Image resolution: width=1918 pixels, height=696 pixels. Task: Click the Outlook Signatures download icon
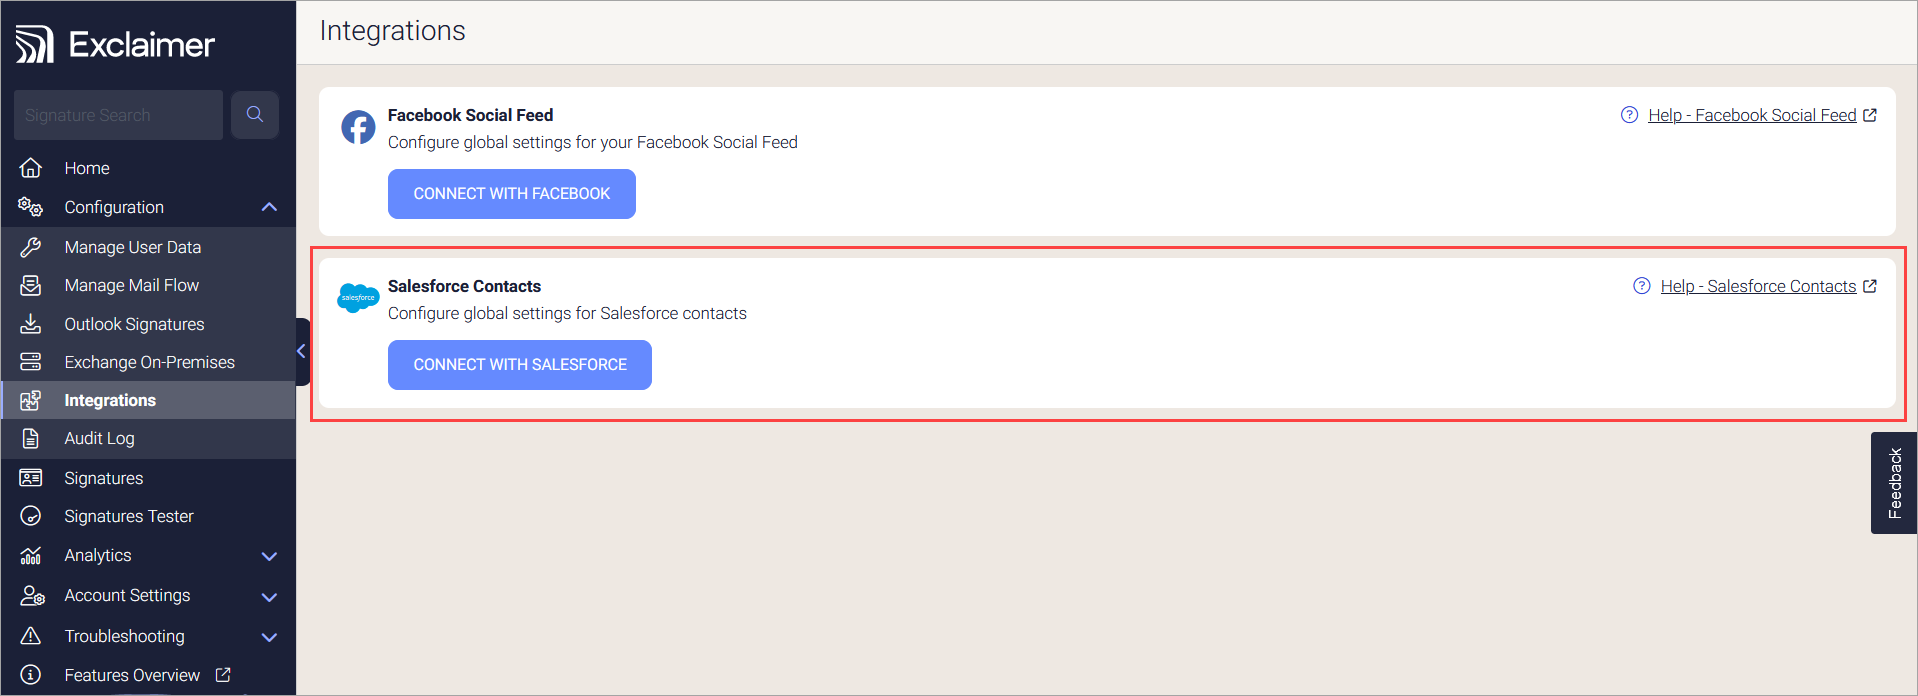point(31,323)
